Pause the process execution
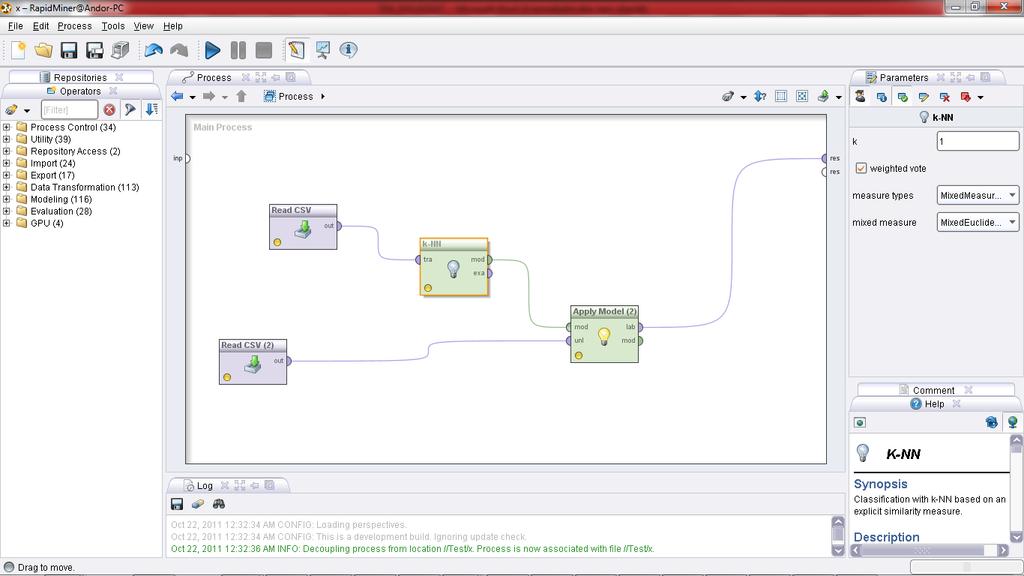 (x=238, y=50)
